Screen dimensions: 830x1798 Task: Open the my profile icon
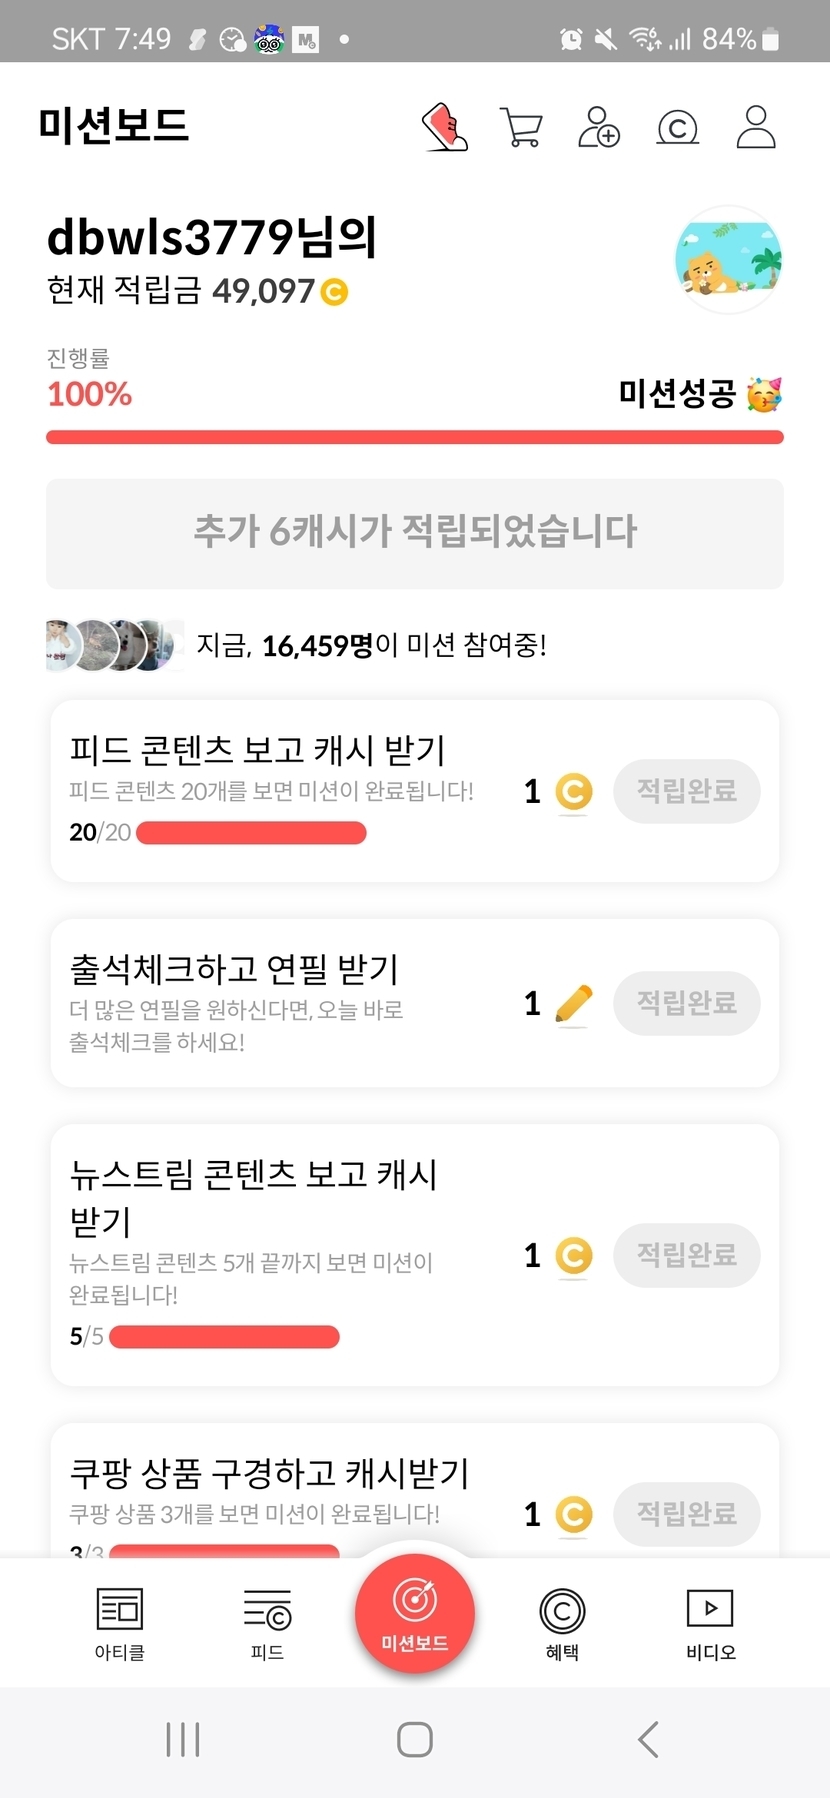tap(756, 127)
